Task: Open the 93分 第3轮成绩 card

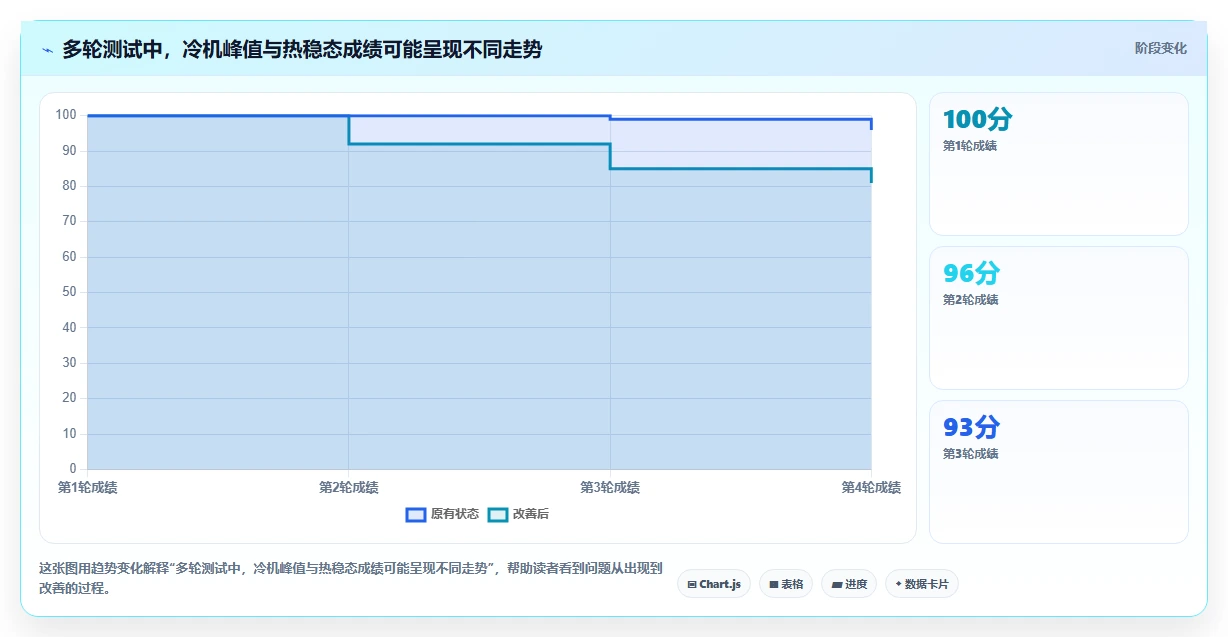Action: pyautogui.click(x=1059, y=472)
